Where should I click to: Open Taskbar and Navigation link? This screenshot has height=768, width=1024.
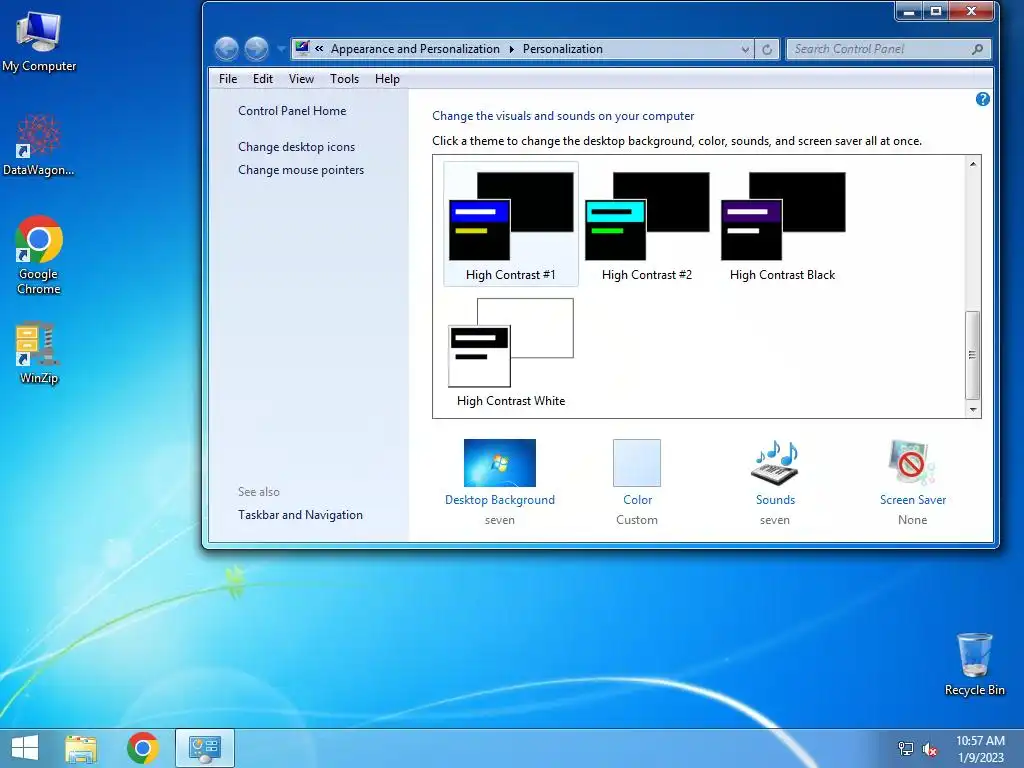300,515
